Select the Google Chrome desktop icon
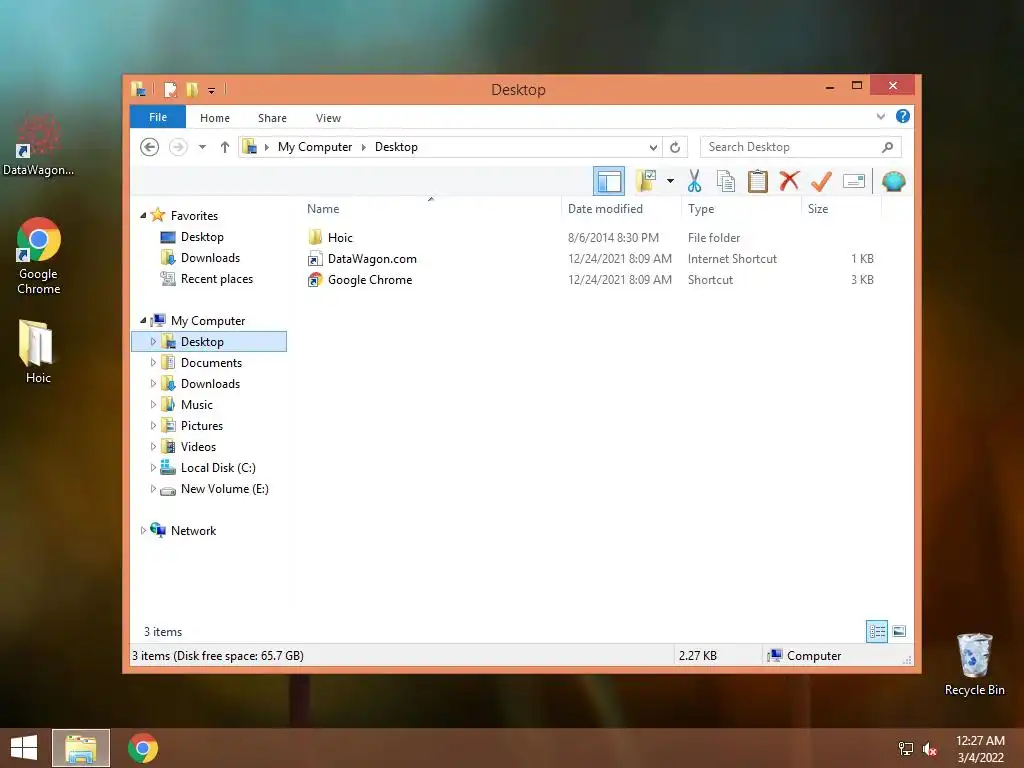Screen dimensions: 1024x768 coord(39,255)
